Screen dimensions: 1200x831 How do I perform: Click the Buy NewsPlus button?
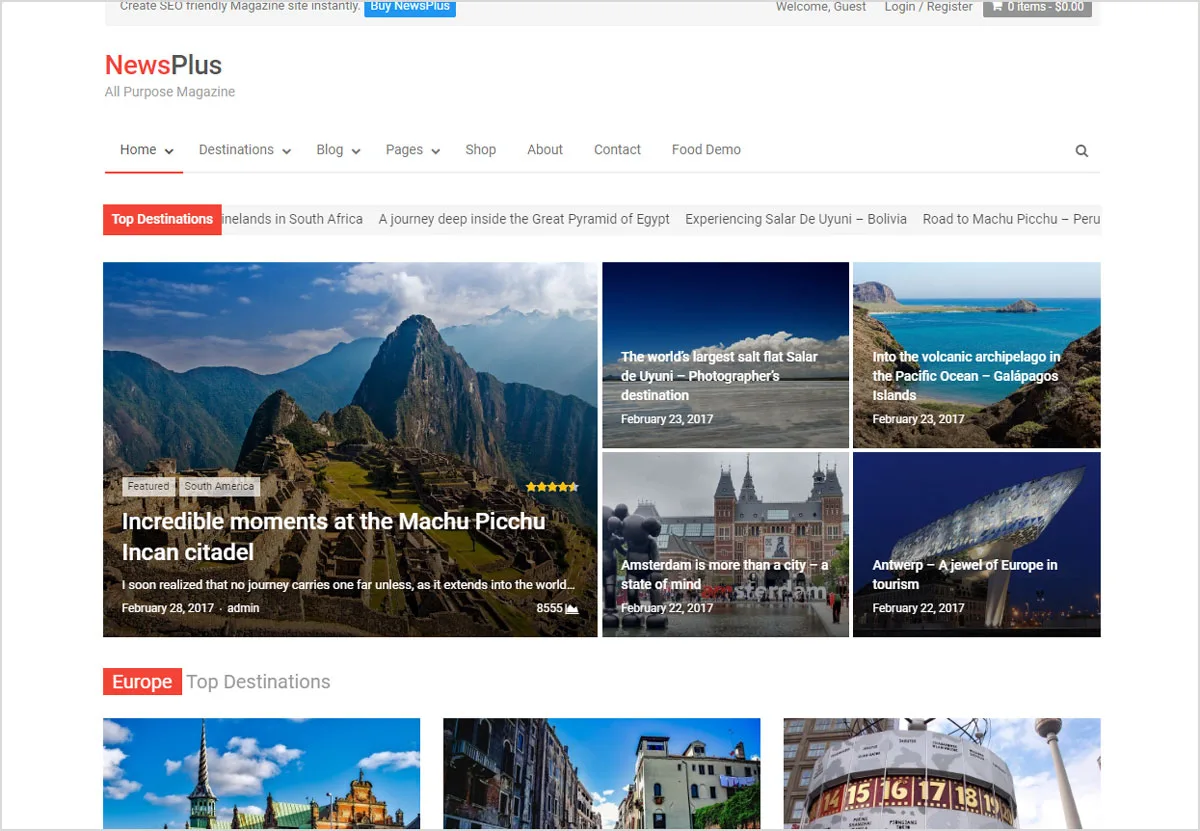tap(410, 8)
